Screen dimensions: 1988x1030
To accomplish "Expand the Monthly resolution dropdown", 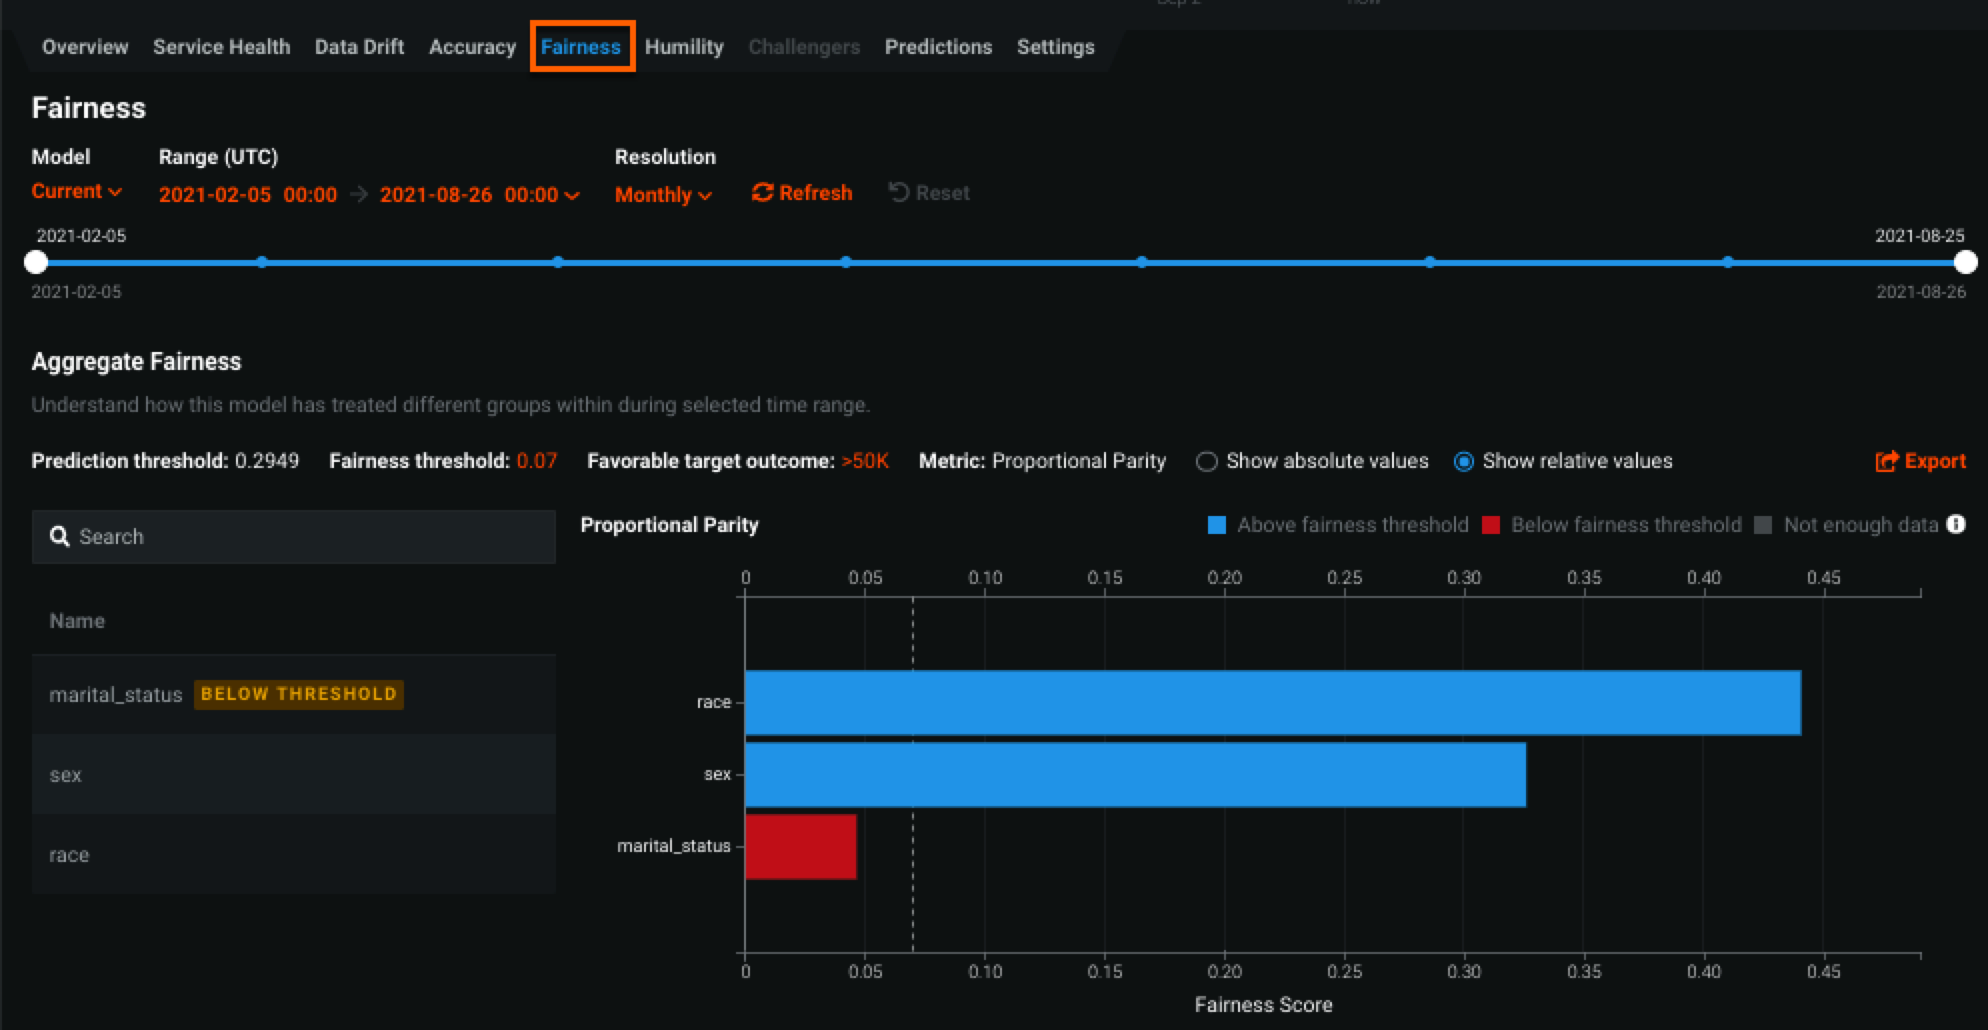I will click(663, 195).
